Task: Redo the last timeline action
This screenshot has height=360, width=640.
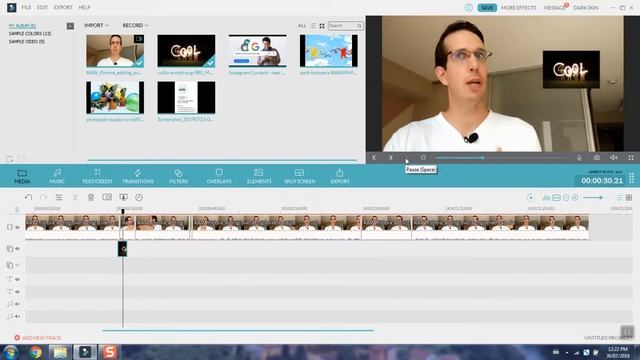Action: [x=43, y=198]
